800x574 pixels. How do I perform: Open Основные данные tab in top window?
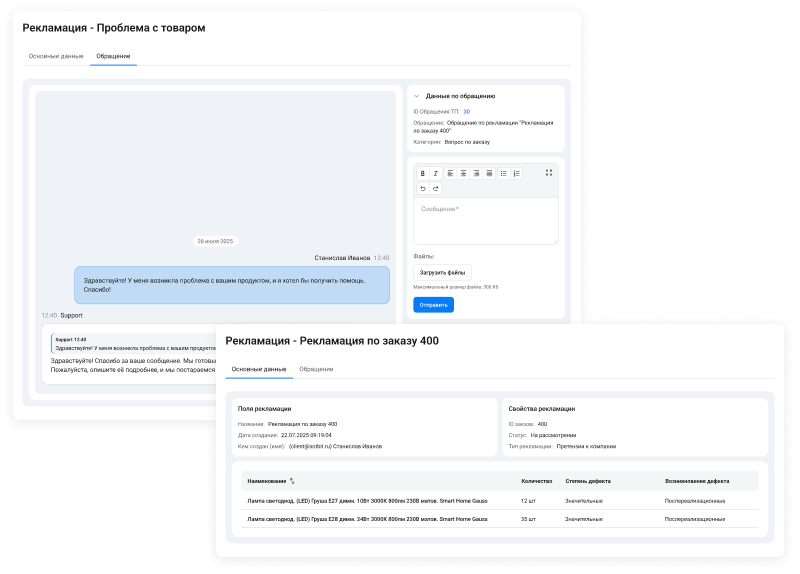56,56
